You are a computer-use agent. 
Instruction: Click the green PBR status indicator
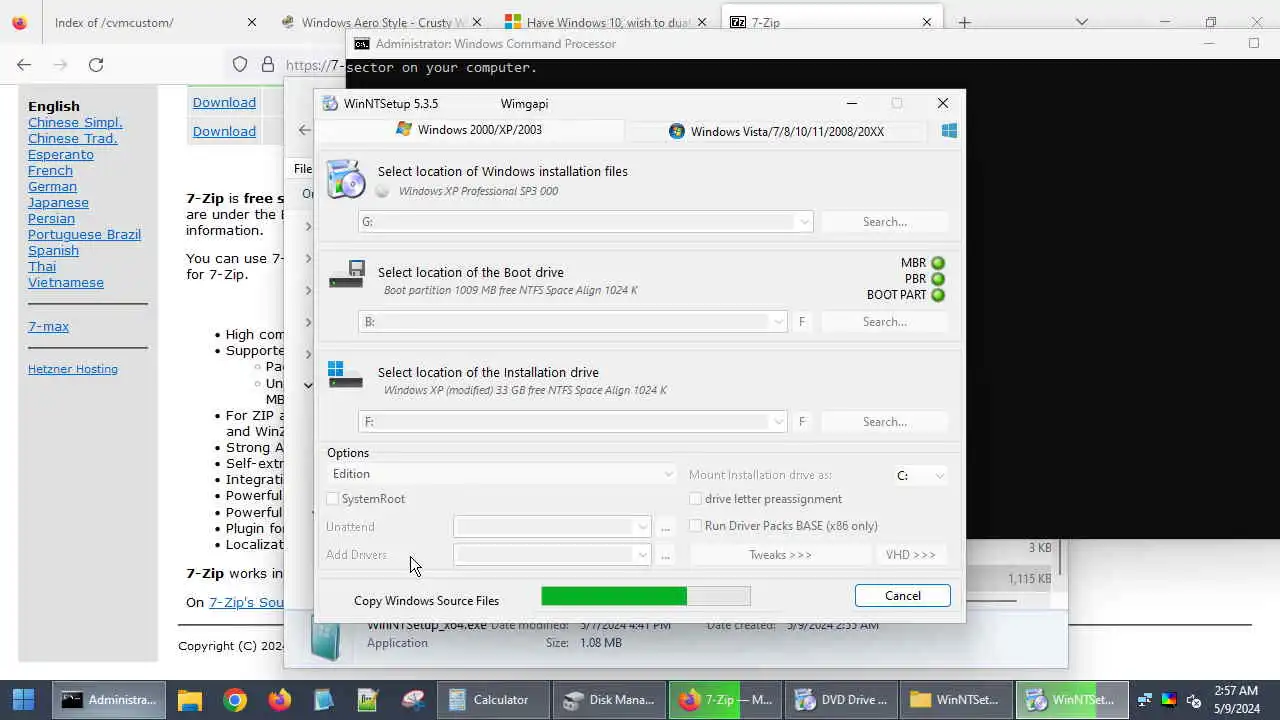pyautogui.click(x=938, y=279)
